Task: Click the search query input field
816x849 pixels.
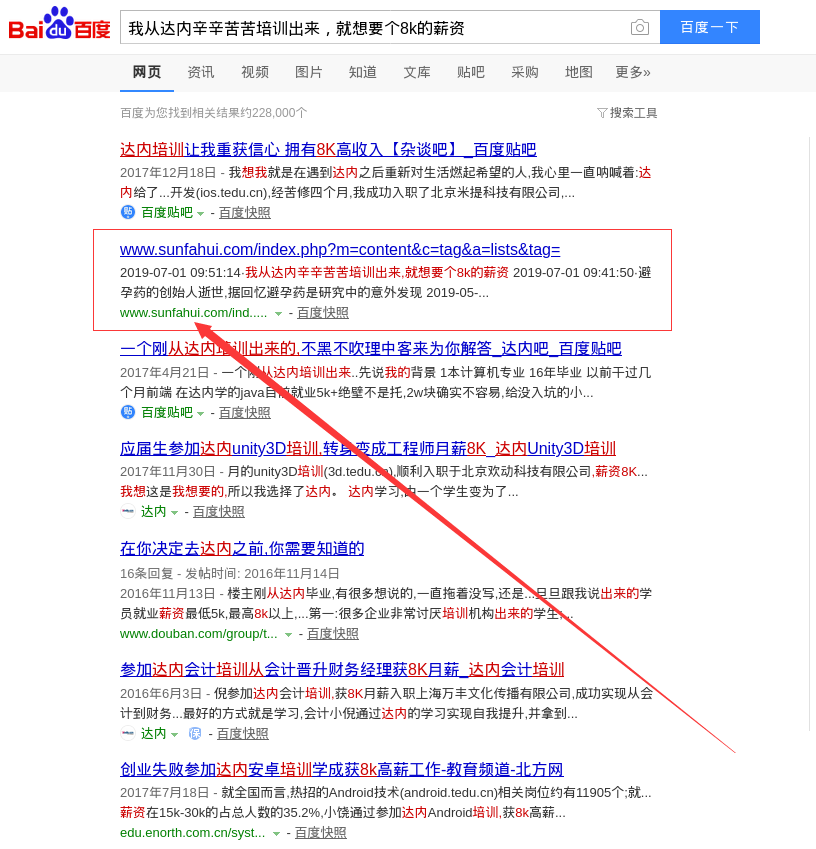Action: (x=374, y=28)
